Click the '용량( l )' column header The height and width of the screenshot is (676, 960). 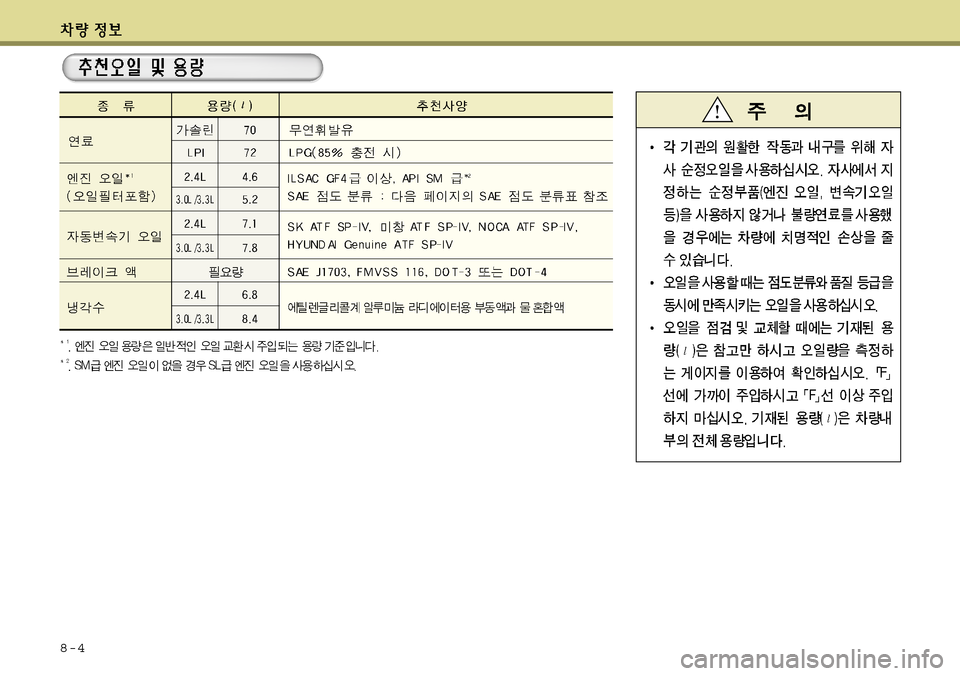coord(230,106)
